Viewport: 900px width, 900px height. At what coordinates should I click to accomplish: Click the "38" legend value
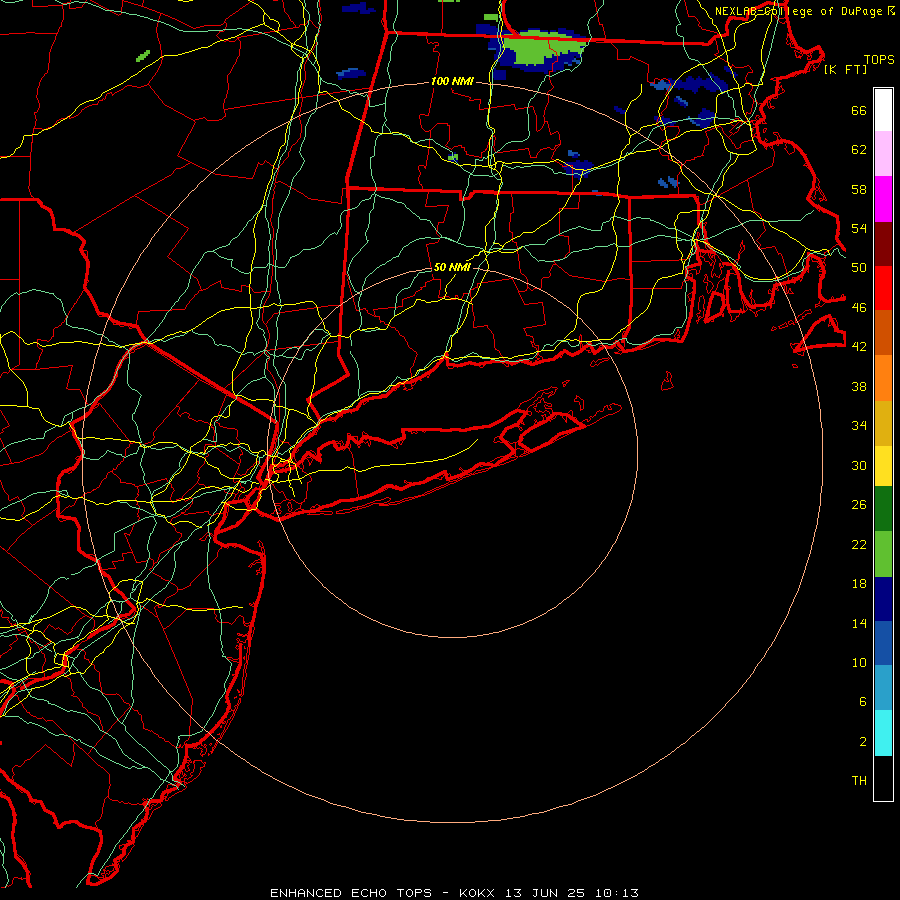(x=859, y=386)
